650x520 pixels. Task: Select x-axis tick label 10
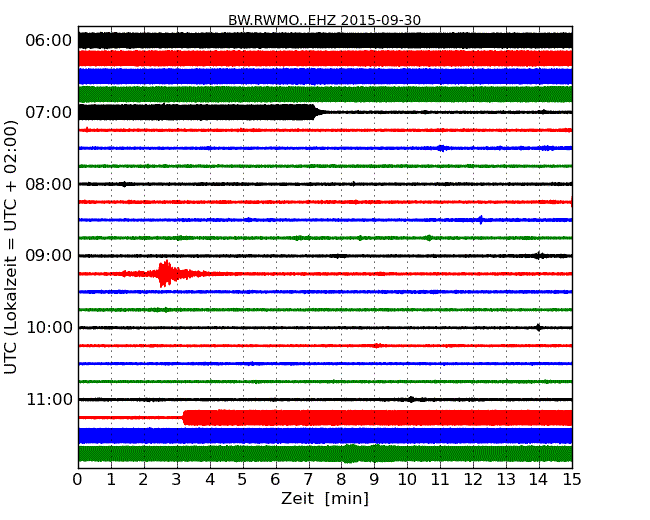point(407,480)
